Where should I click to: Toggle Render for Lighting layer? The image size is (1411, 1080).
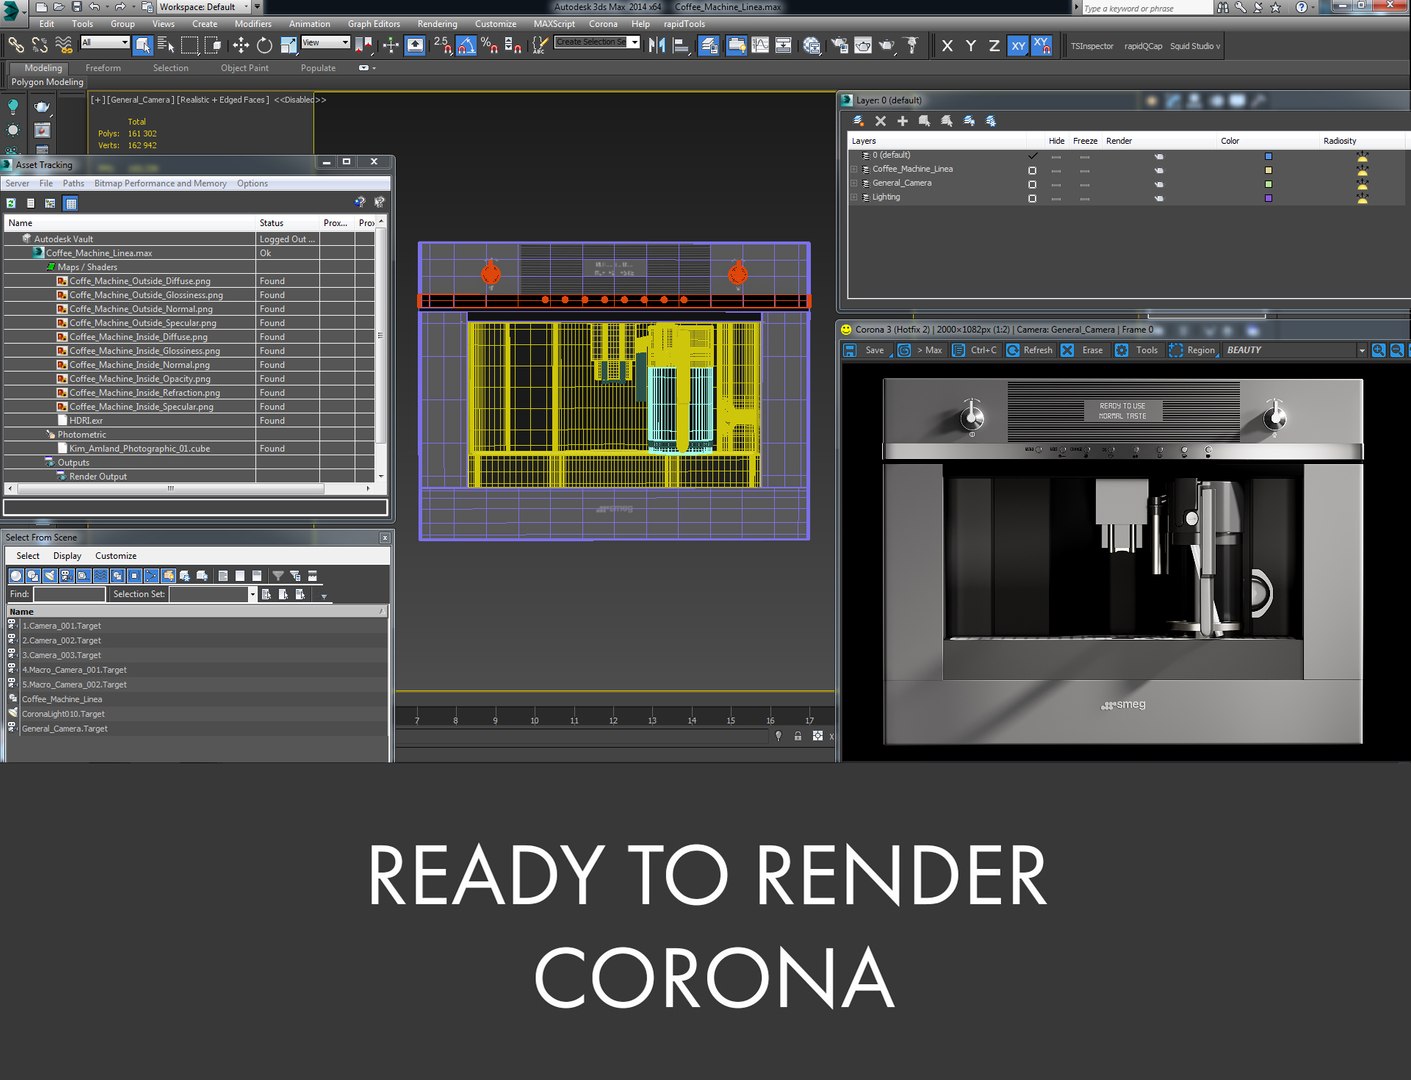click(x=1159, y=198)
